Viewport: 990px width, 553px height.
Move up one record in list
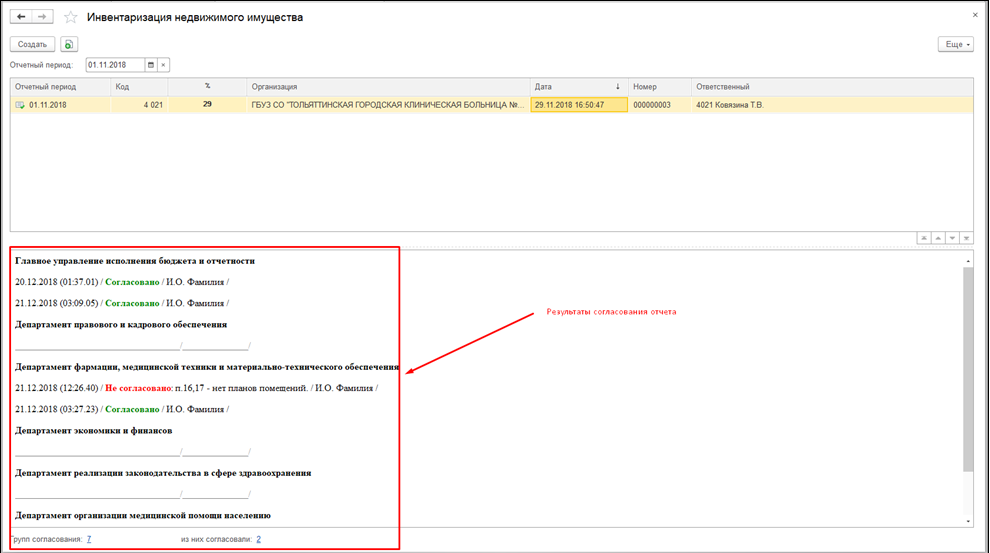pos(939,238)
